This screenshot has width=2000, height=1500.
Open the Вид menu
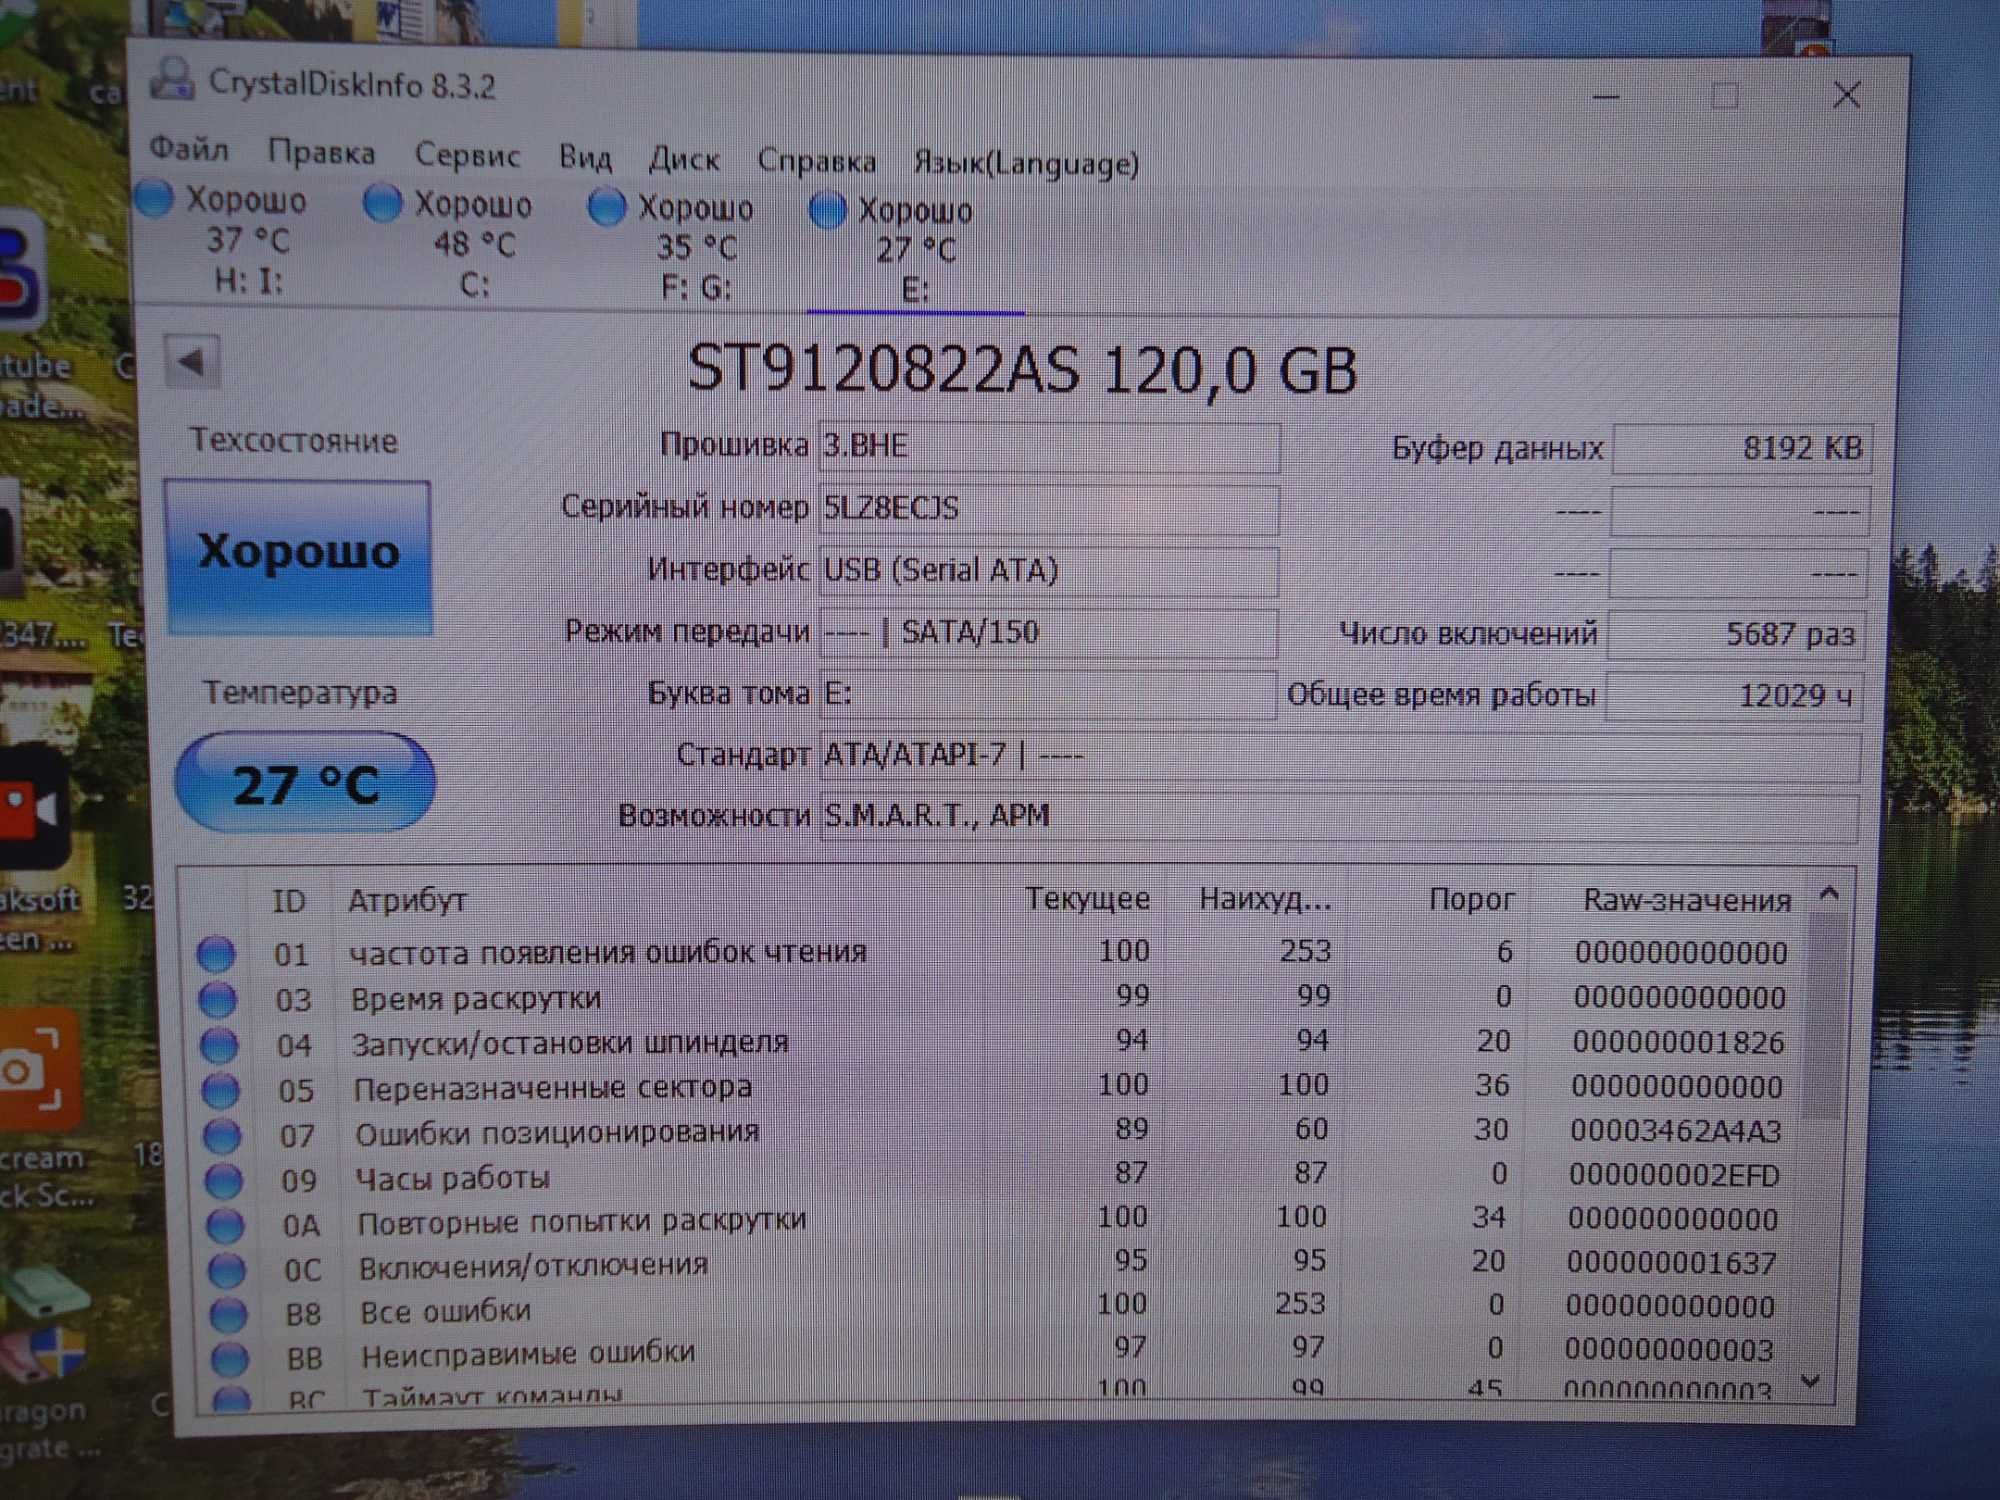coord(585,157)
